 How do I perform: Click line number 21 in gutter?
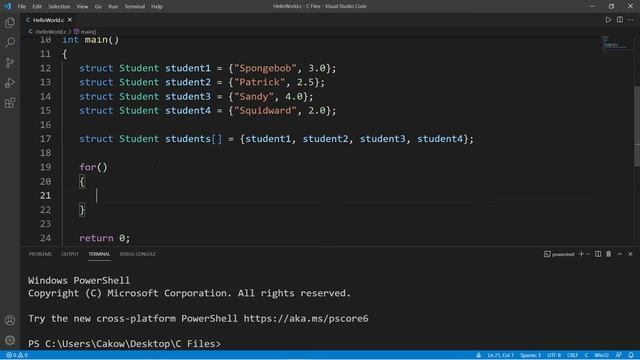pos(45,196)
